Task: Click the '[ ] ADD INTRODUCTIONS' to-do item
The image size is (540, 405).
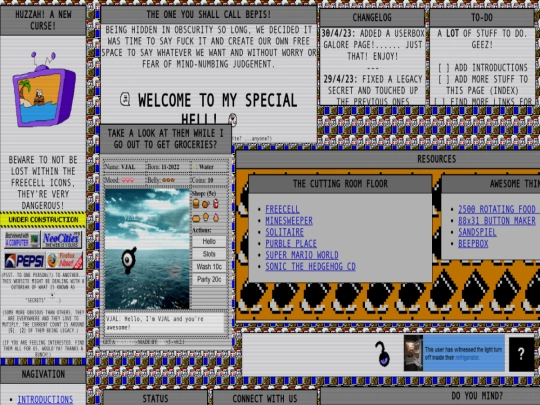Action: coord(482,68)
